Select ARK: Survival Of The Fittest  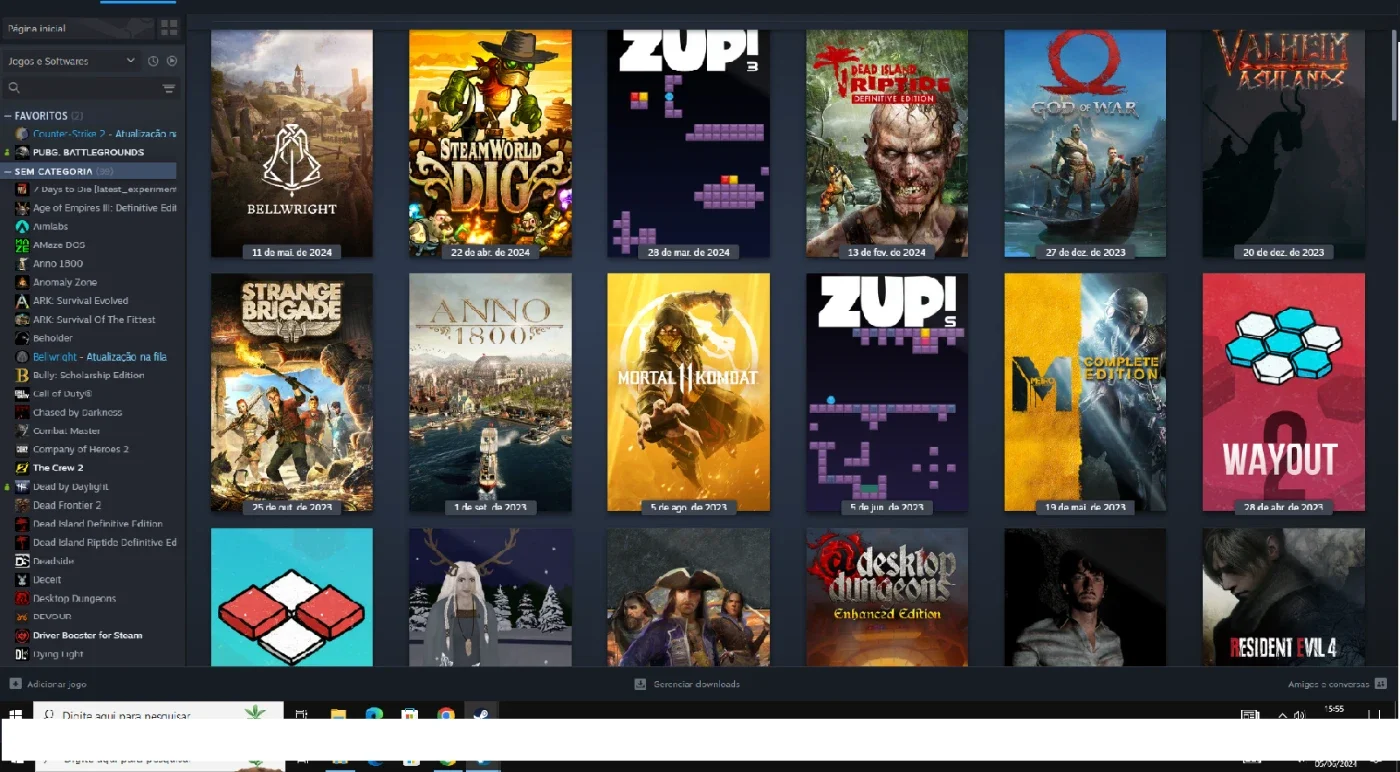tap(95, 320)
